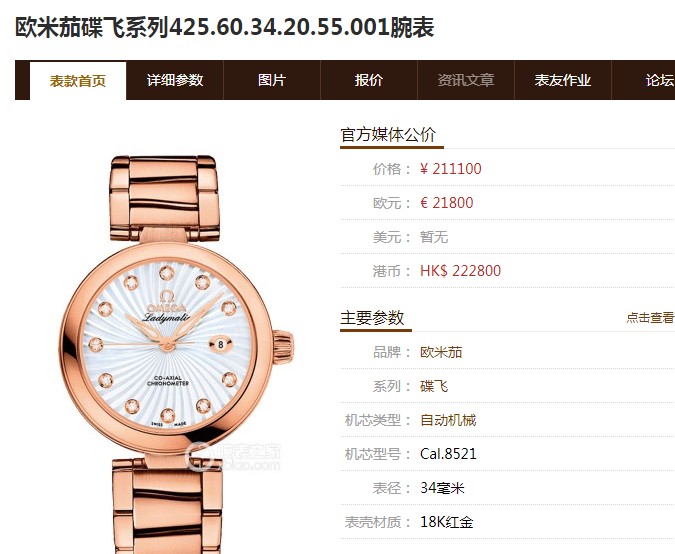
Task: Open the 欧米茄 brand link
Action: [441, 352]
